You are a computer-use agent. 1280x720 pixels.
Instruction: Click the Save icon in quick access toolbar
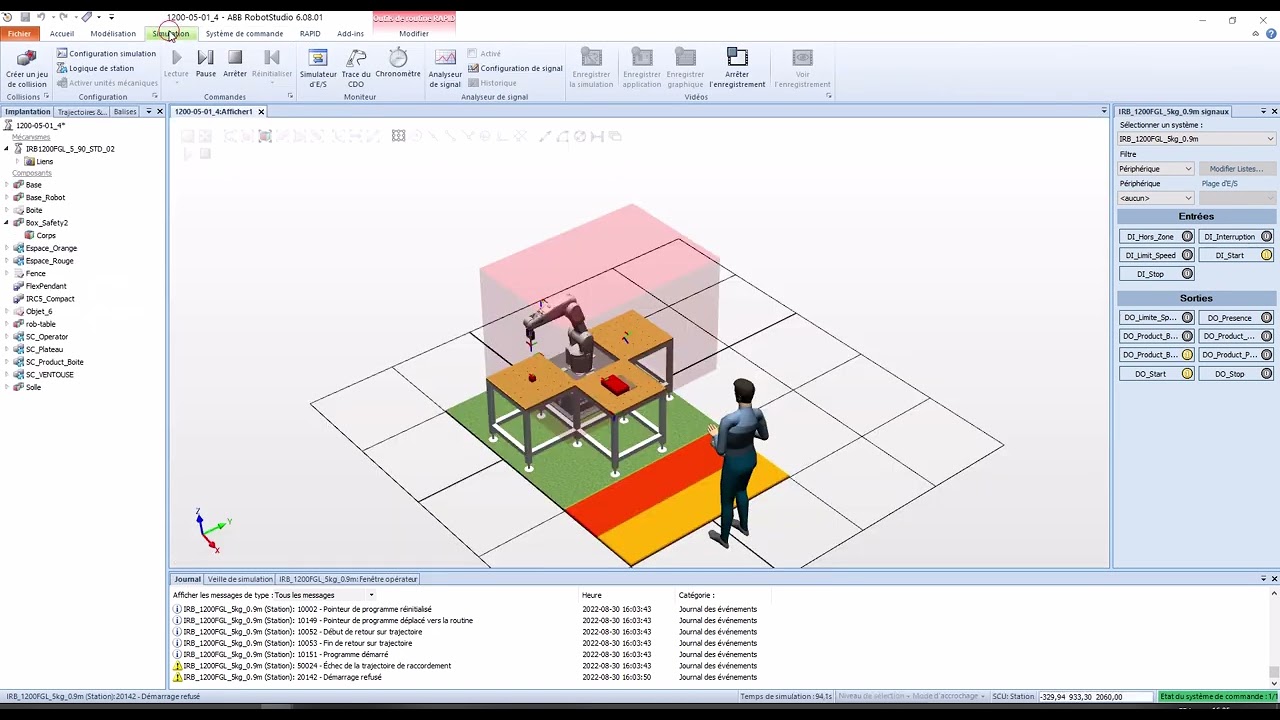[x=25, y=17]
